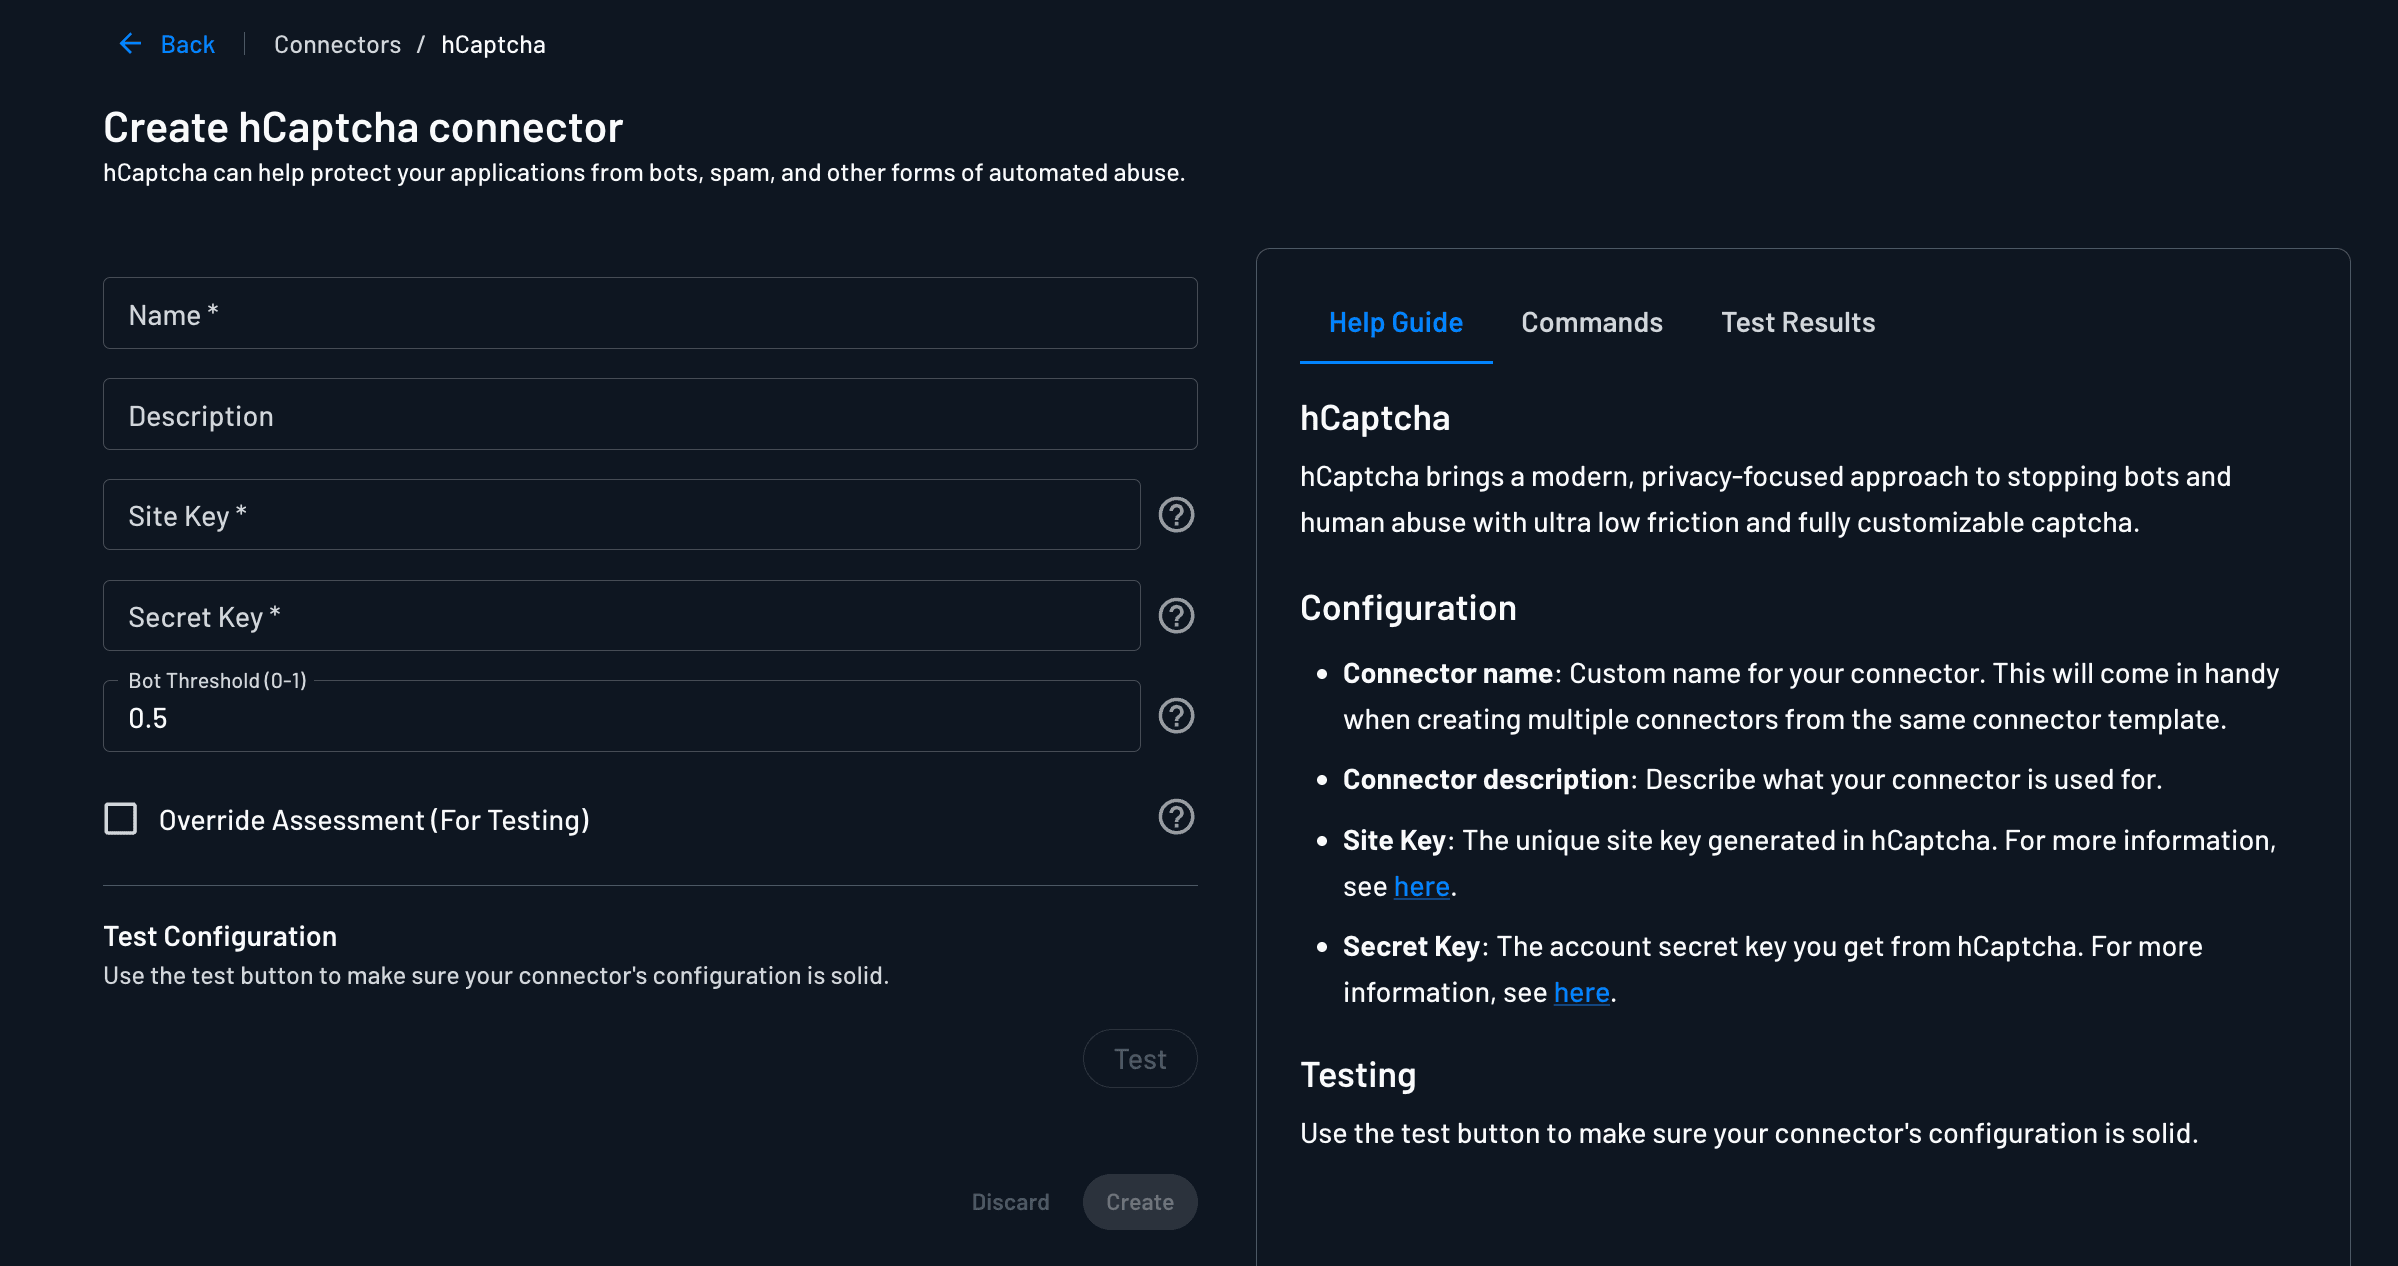2398x1266 pixels.
Task: Open the Secret Key help tooltip icon
Action: [x=1176, y=616]
